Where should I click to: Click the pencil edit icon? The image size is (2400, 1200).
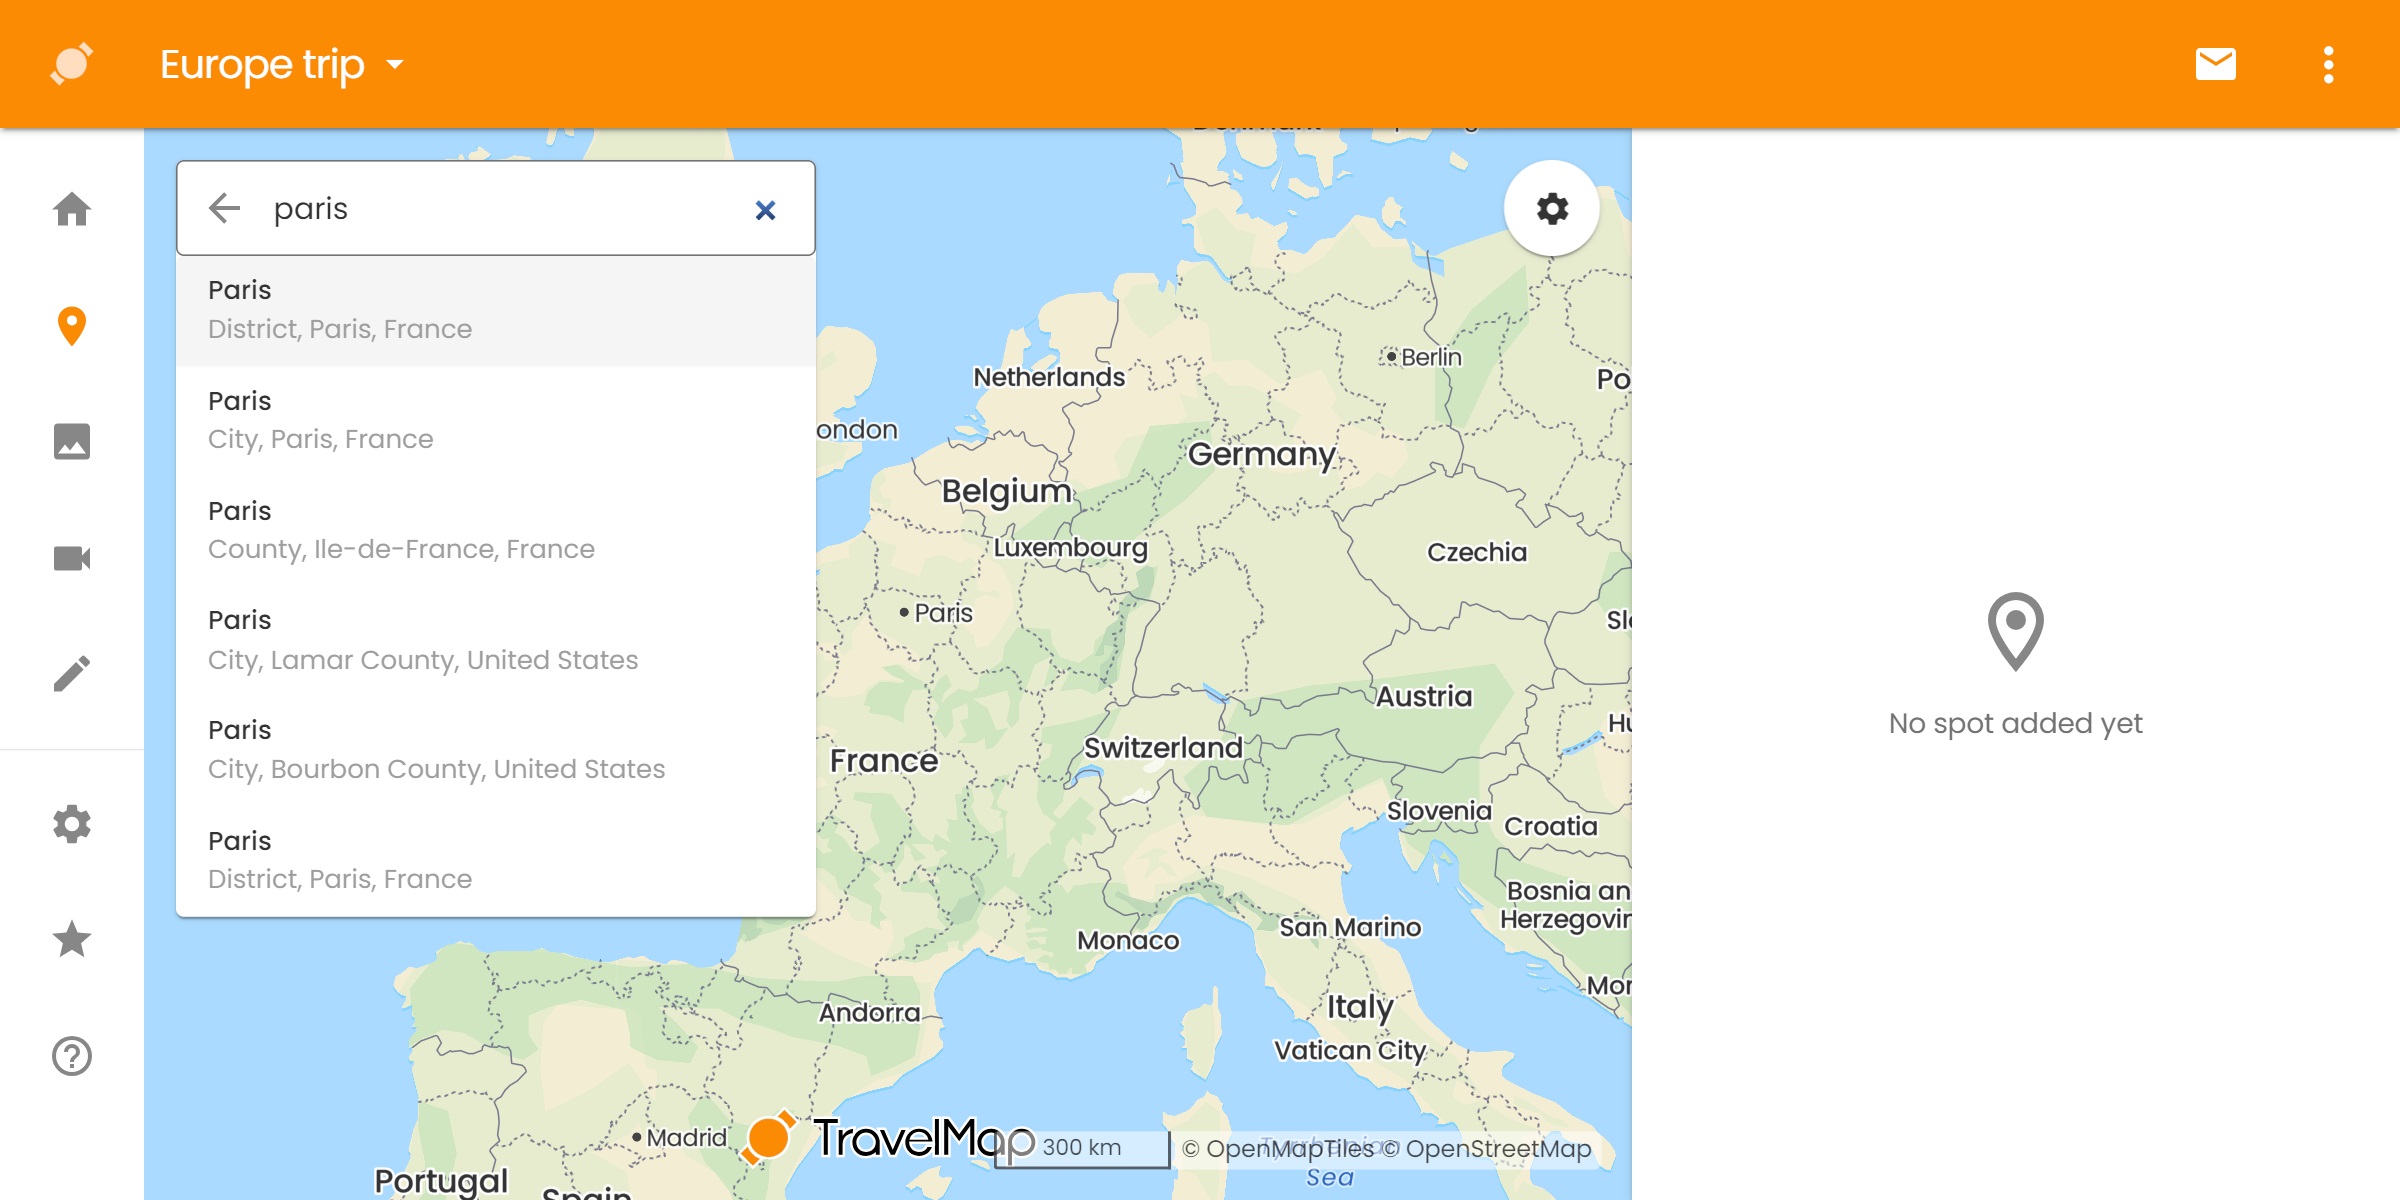point(72,674)
